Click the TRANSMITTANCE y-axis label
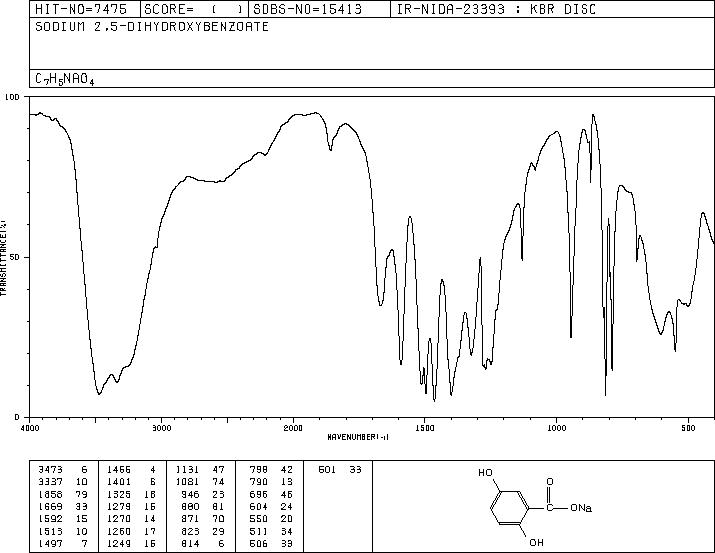The image size is (715, 553). [3, 257]
